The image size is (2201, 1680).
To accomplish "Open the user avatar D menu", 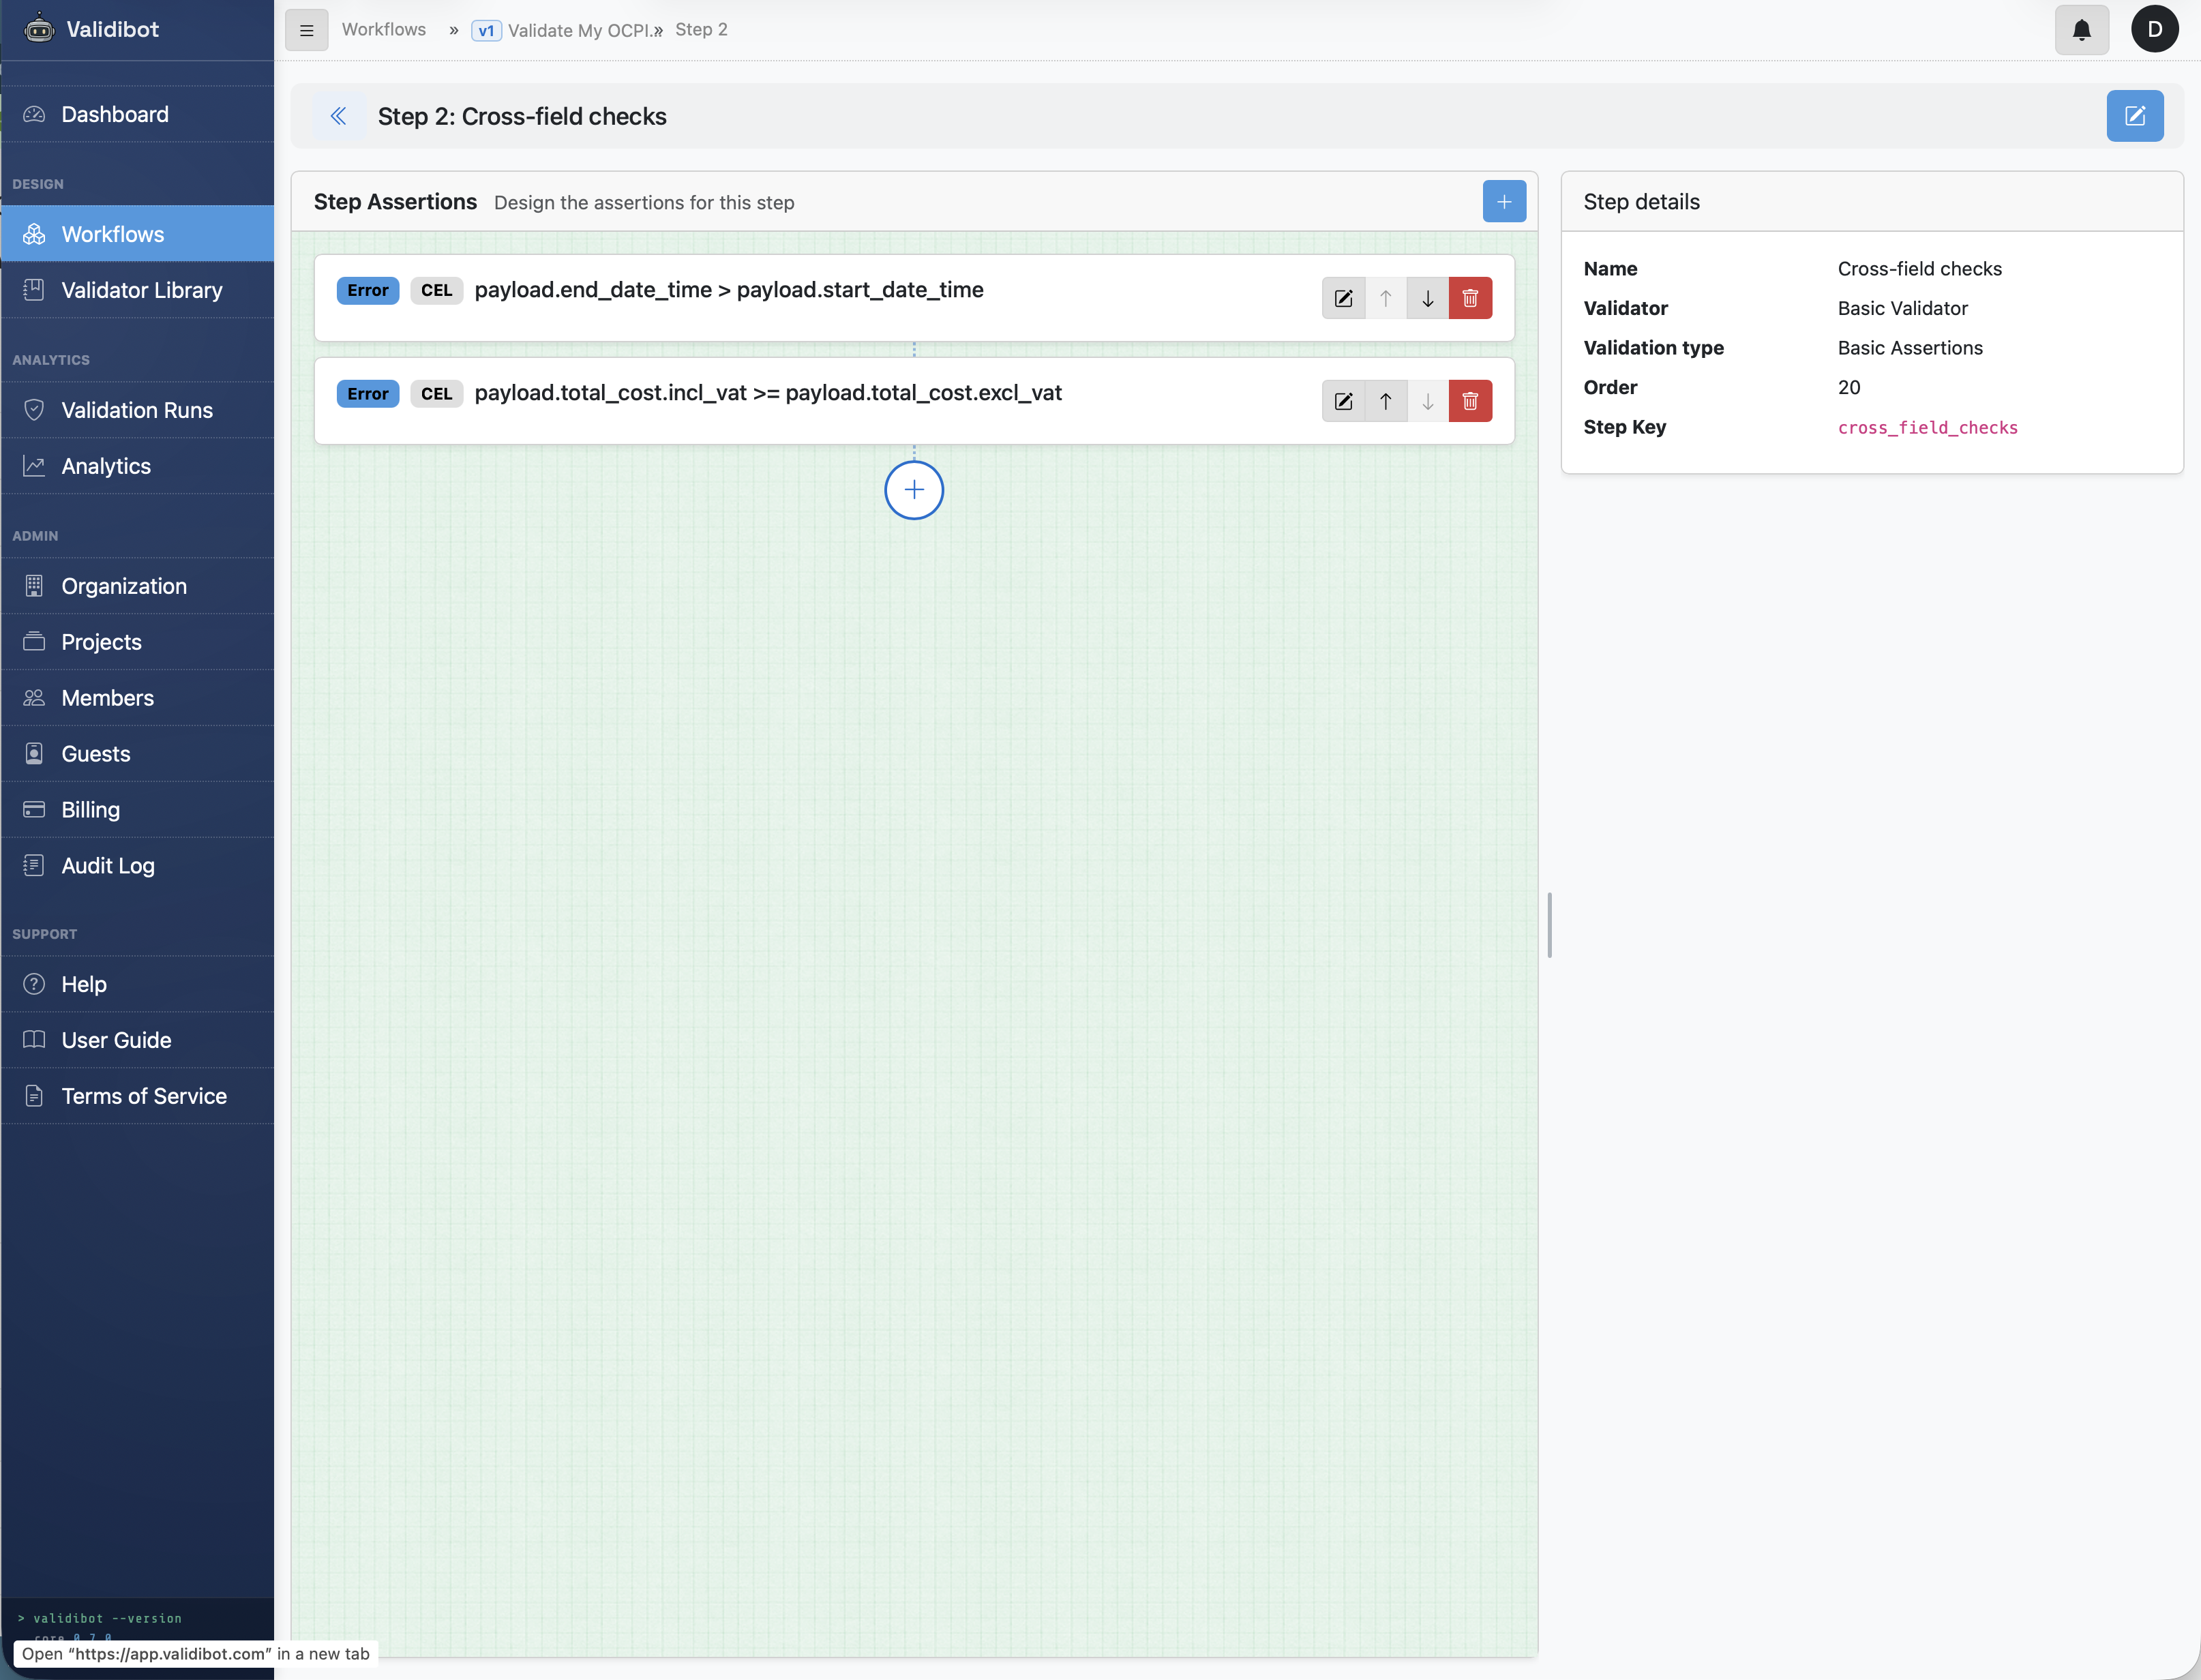I will (2154, 29).
